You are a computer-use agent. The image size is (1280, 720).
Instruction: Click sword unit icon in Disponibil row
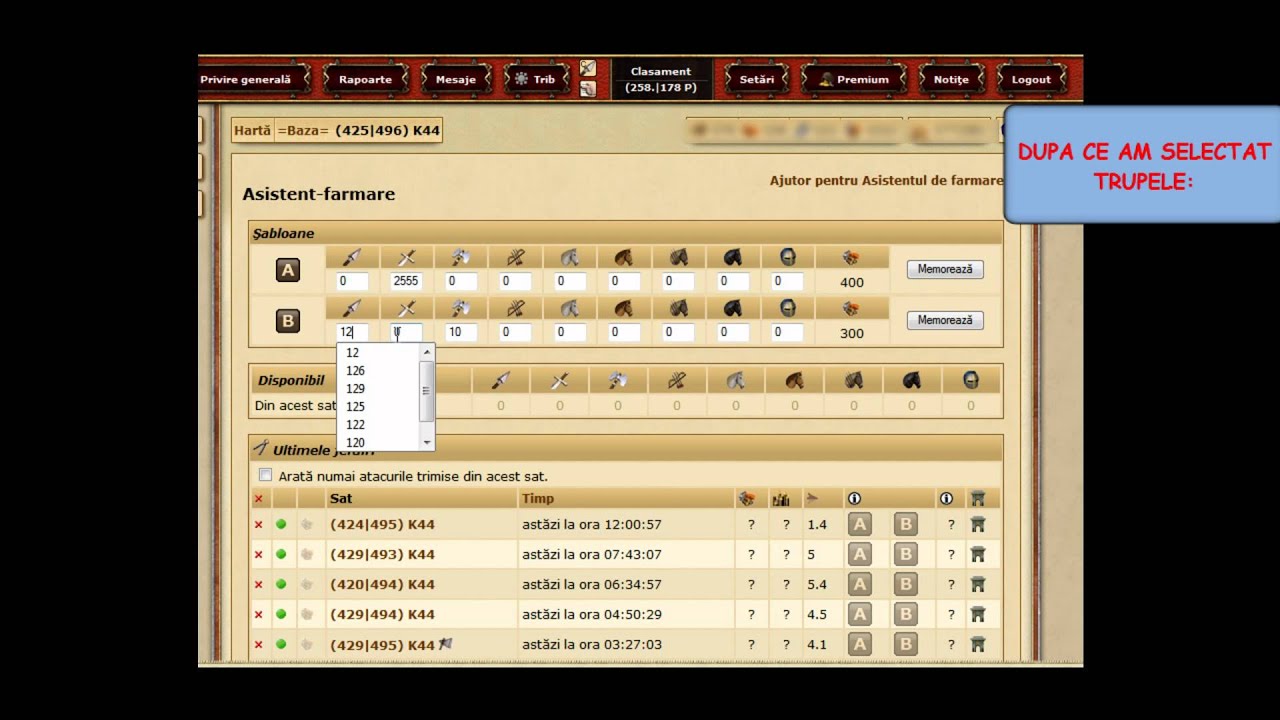[560, 380]
